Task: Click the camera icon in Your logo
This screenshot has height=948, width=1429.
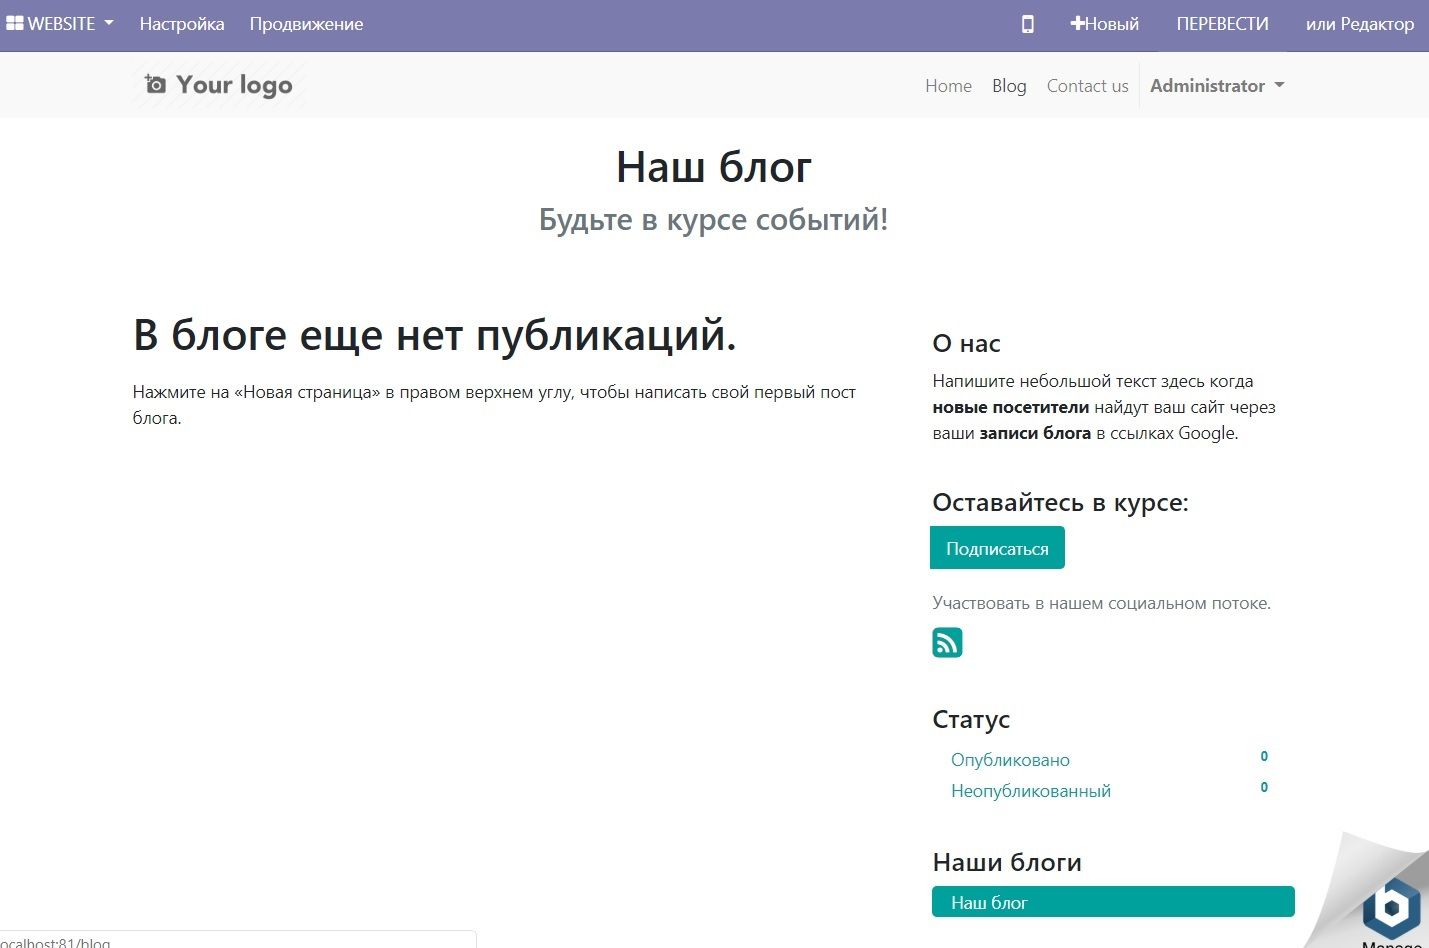Action: pyautogui.click(x=155, y=85)
